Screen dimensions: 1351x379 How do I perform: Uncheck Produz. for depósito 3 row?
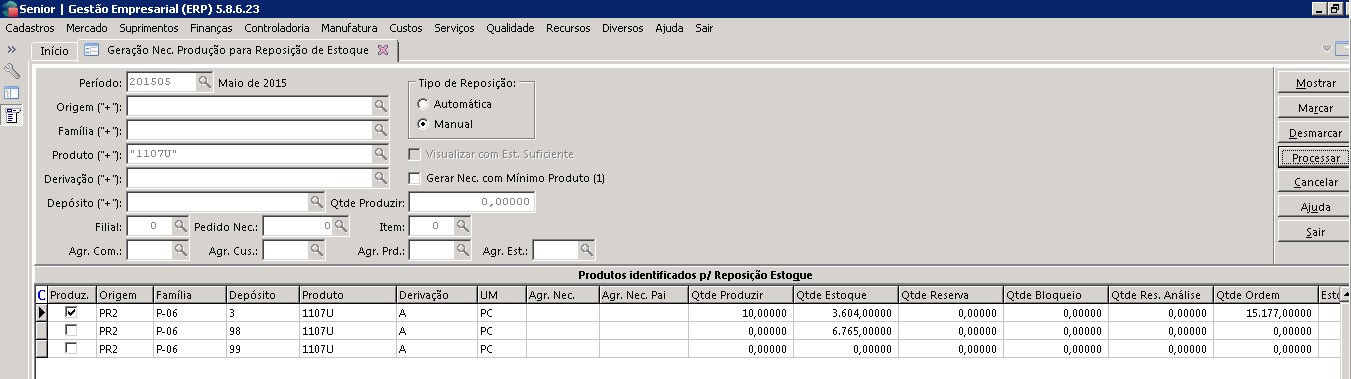point(71,312)
